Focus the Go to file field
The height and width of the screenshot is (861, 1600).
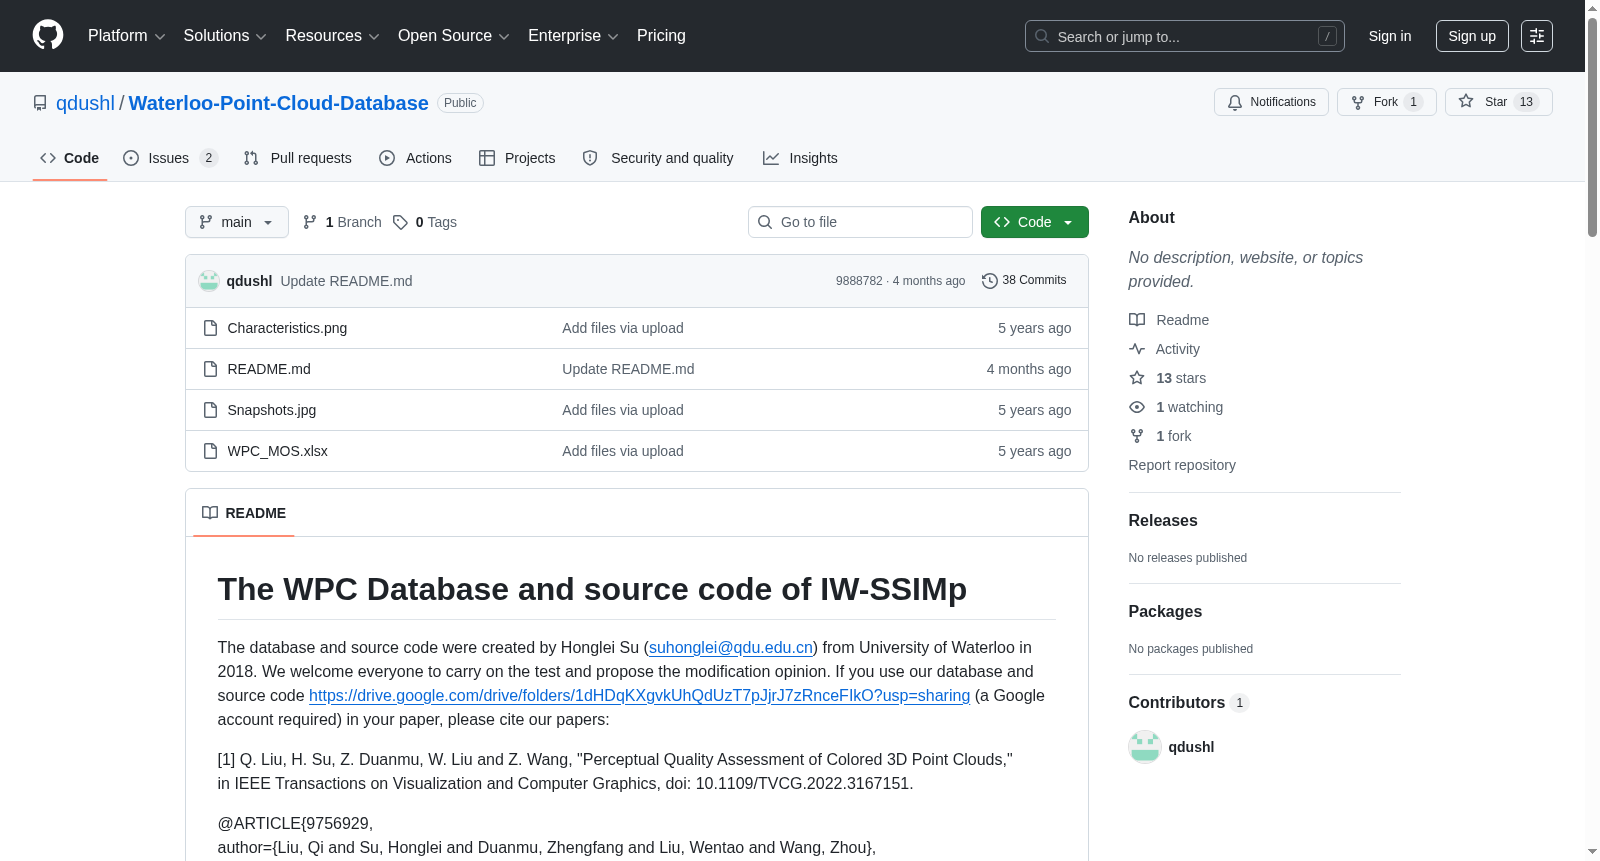pos(860,222)
